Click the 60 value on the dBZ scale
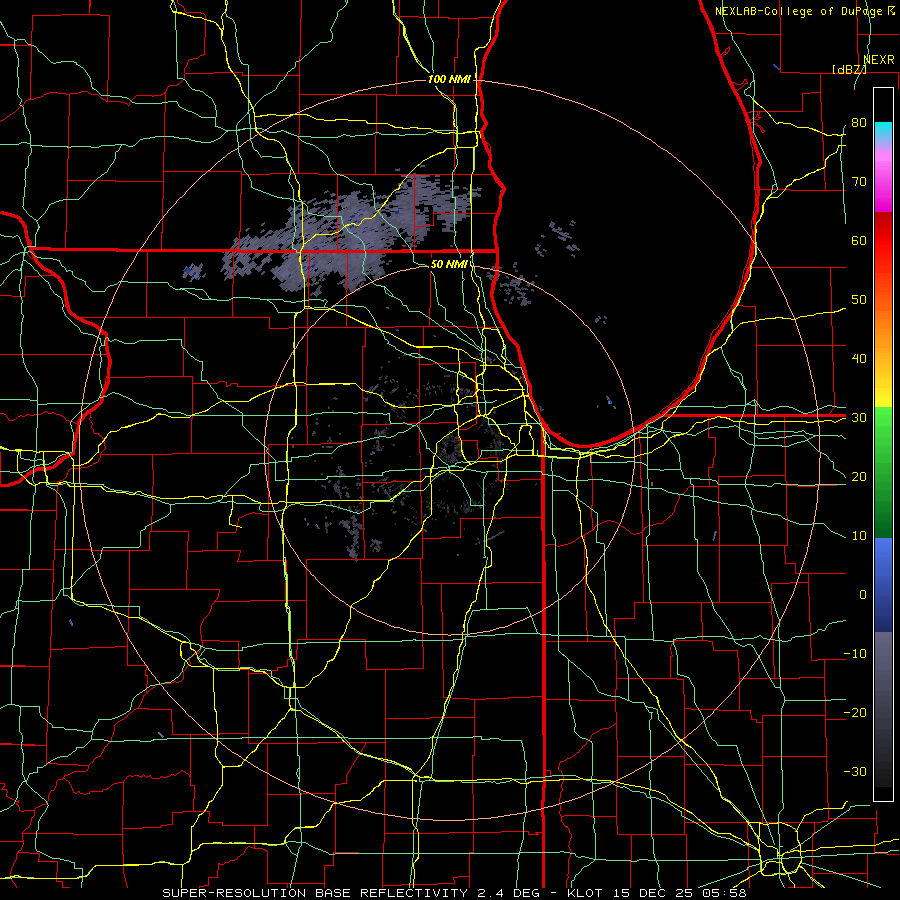 [859, 240]
